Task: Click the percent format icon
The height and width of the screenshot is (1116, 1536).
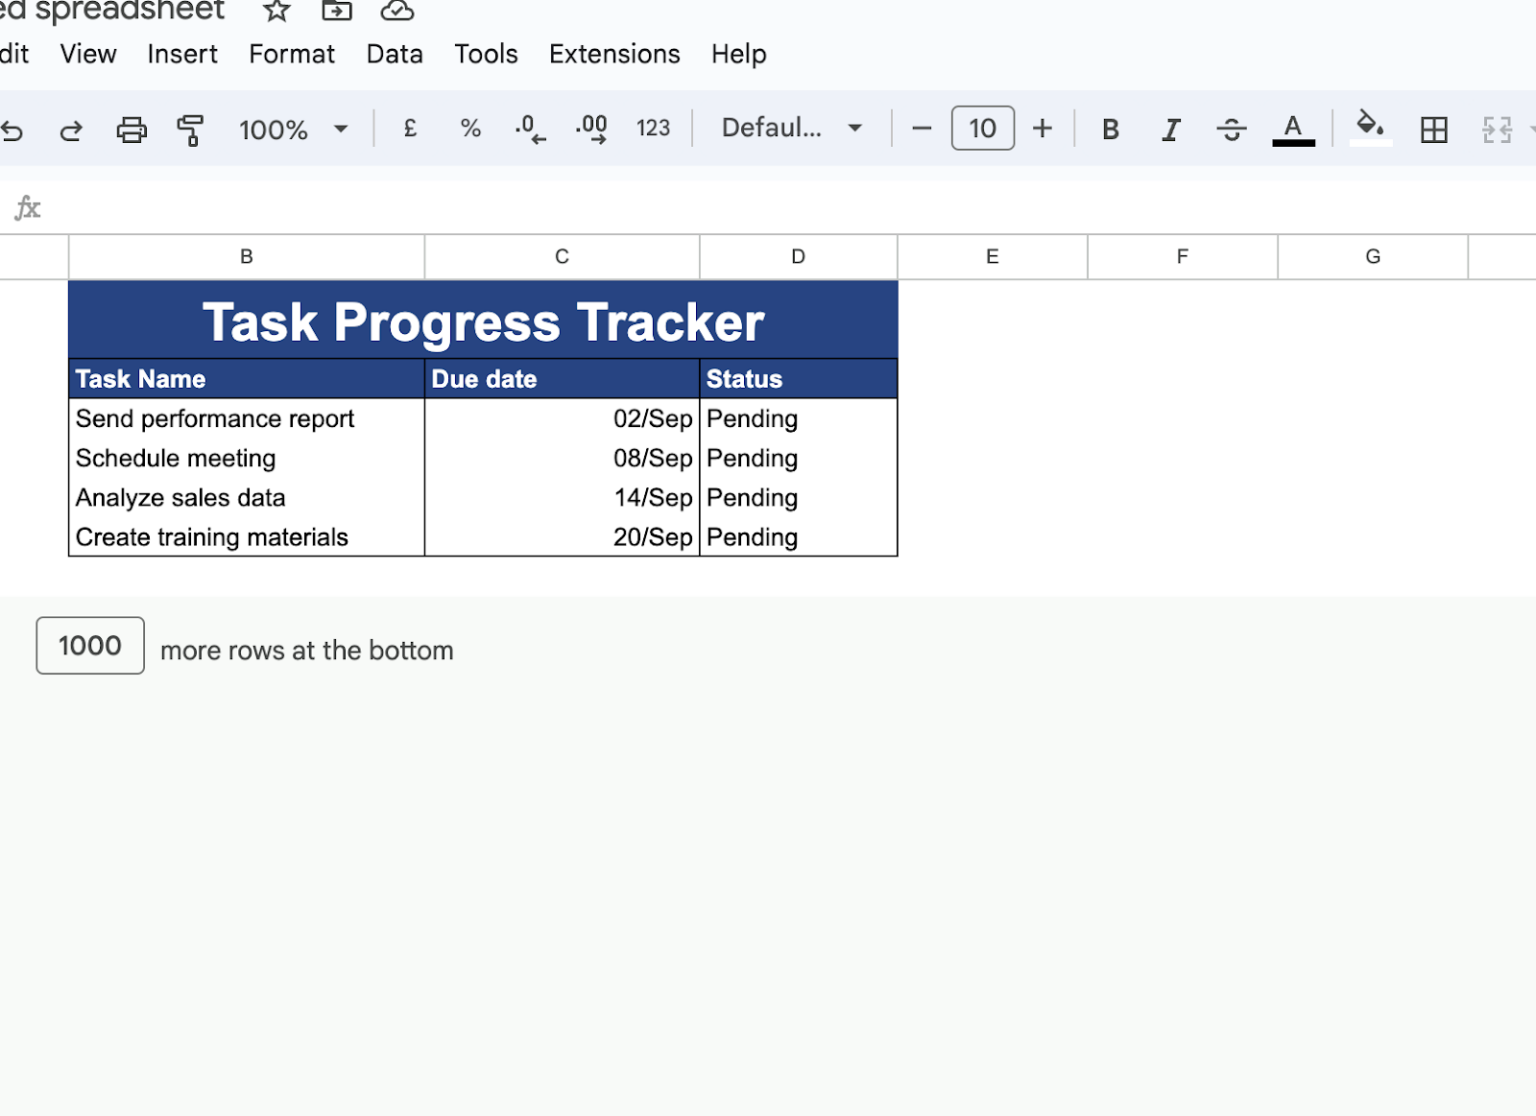Action: coord(469,128)
